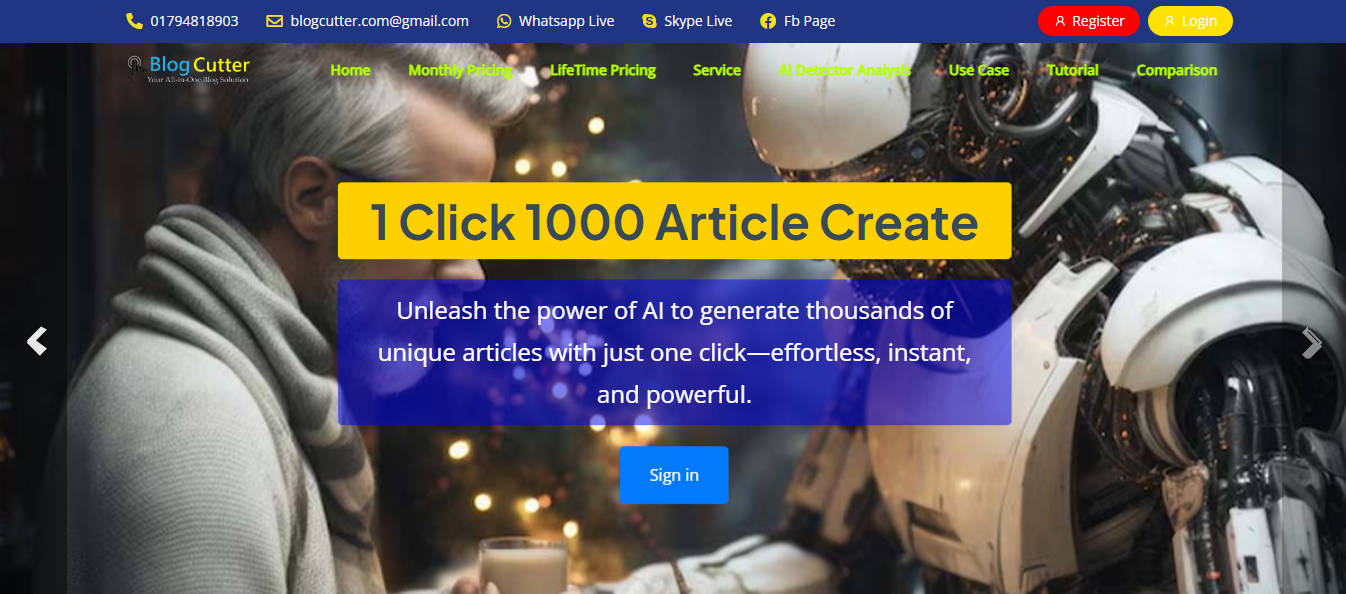Open the Use Case menu item
Image resolution: width=1346 pixels, height=594 pixels.
click(x=979, y=70)
